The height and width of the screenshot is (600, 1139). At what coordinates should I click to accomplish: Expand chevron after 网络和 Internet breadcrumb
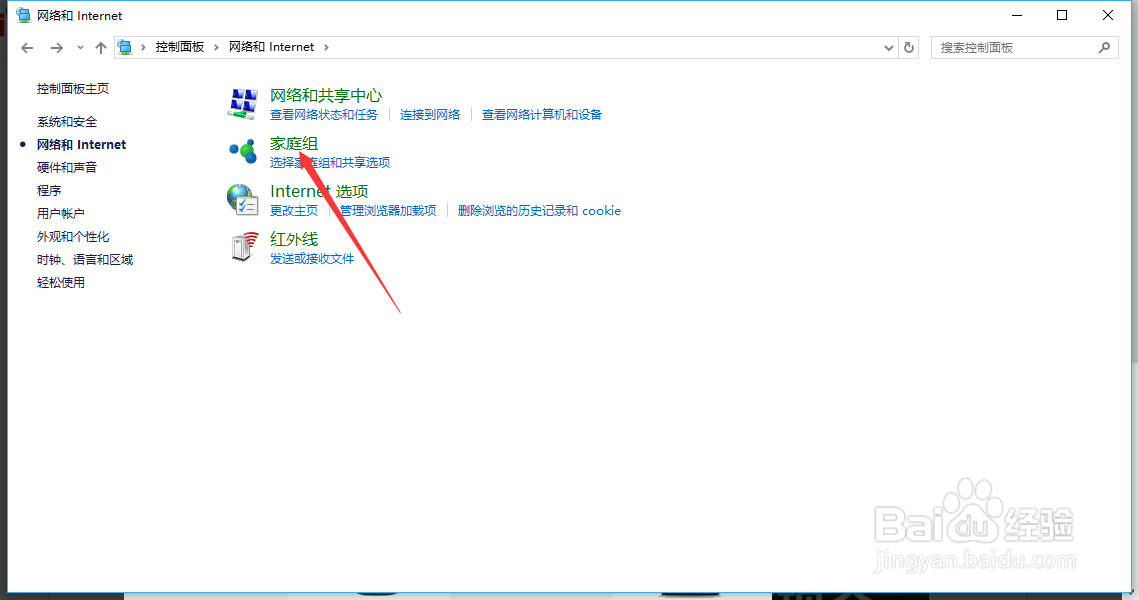click(x=326, y=47)
